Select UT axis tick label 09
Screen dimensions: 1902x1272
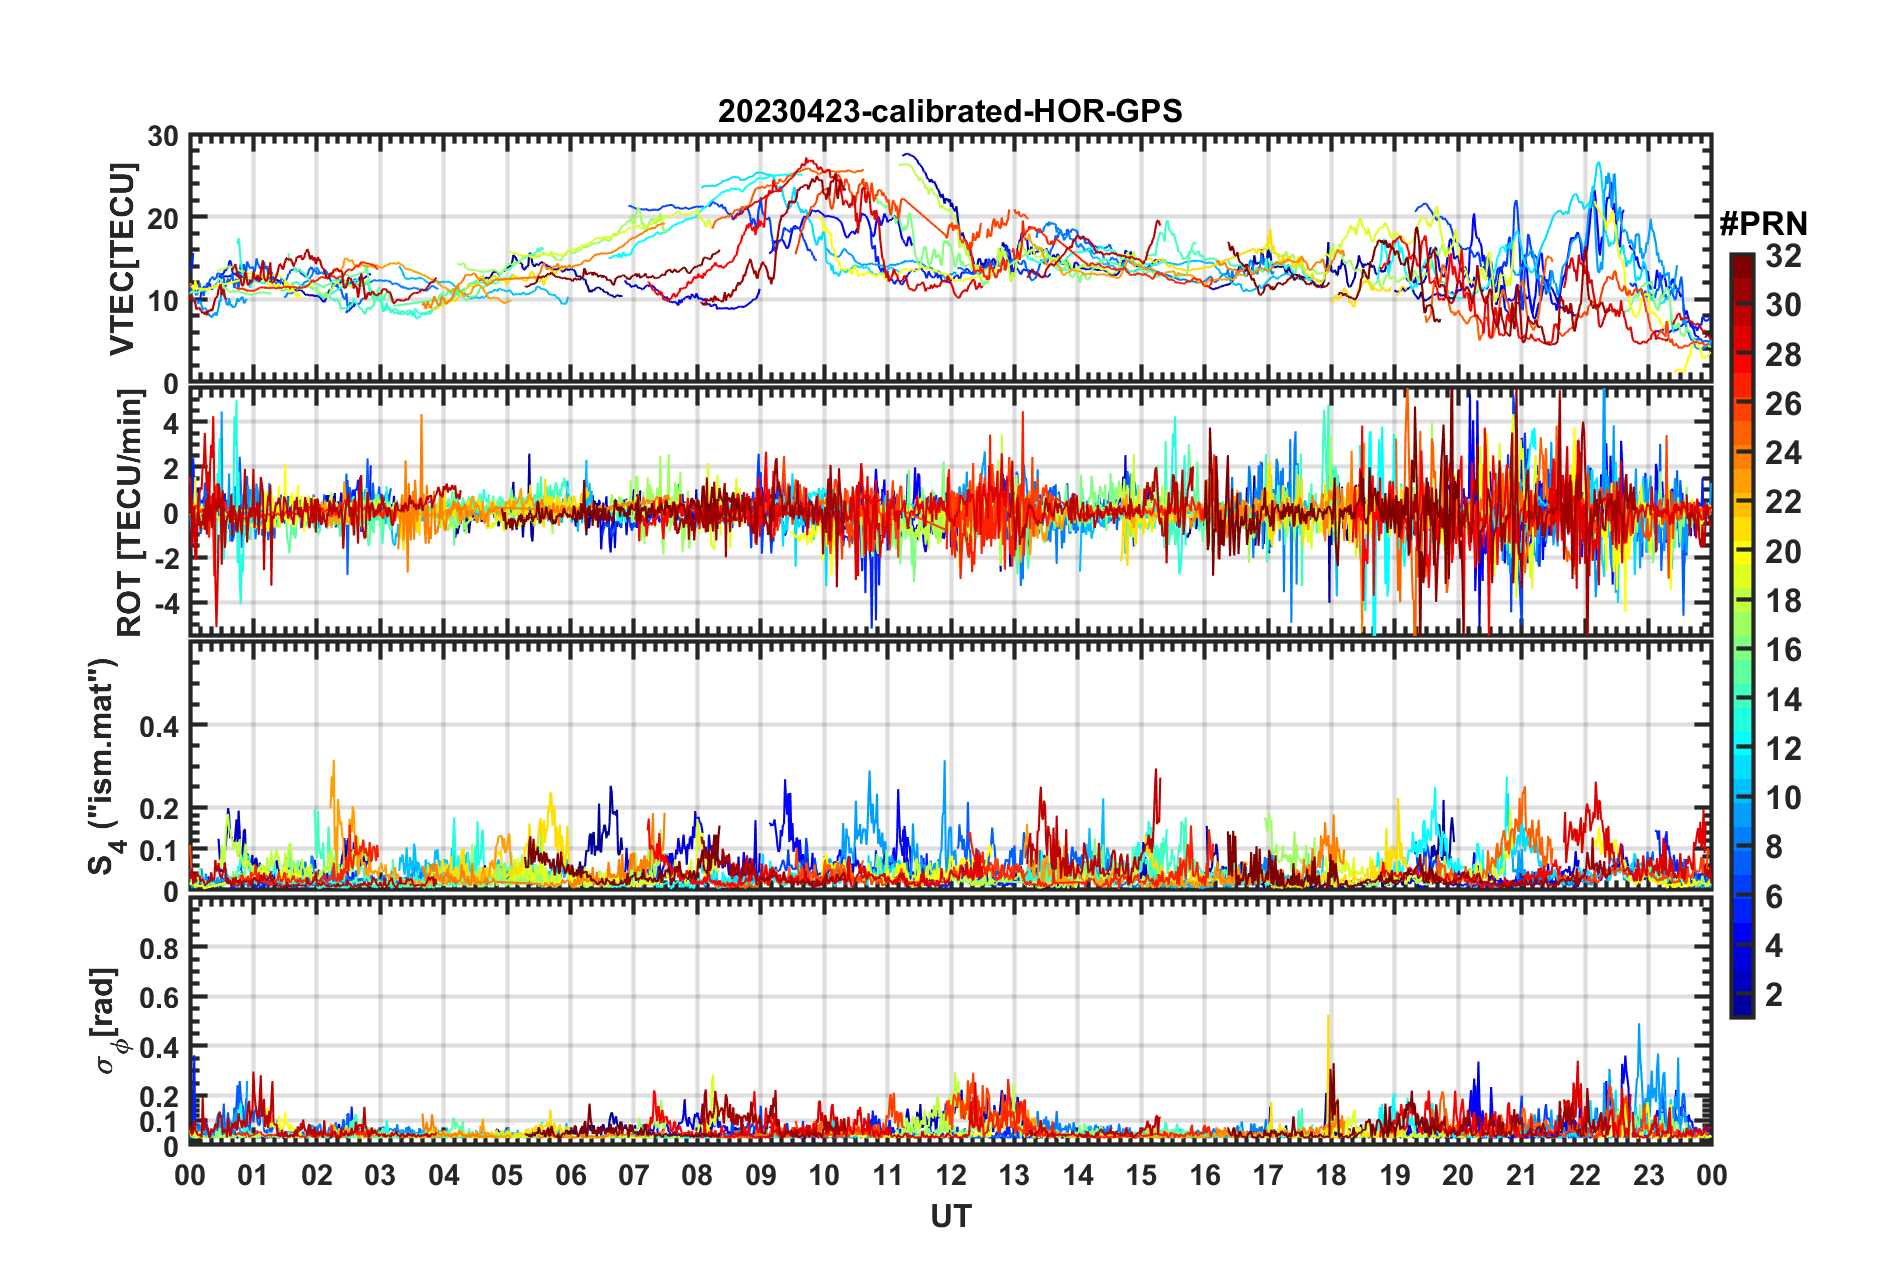pyautogui.click(x=761, y=1175)
